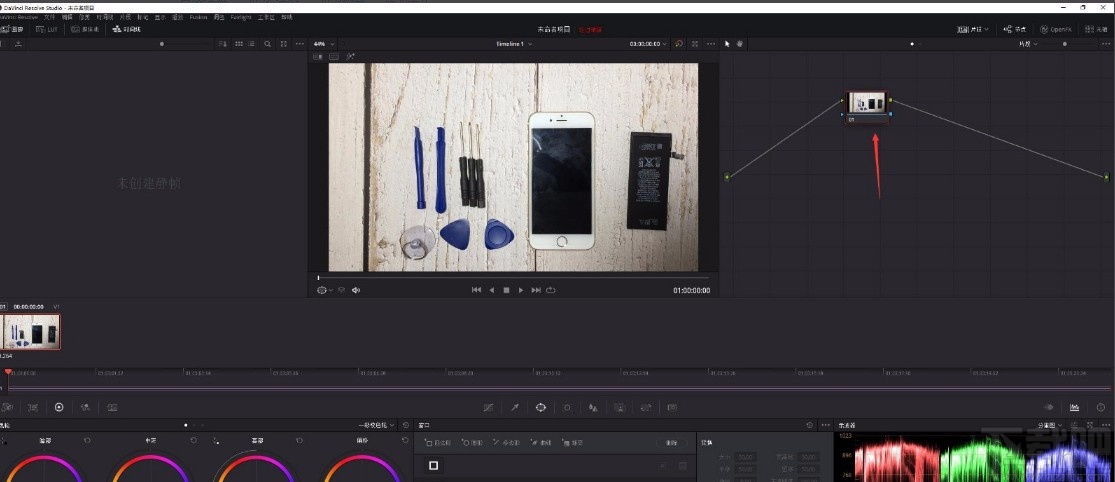Screen dimensions: 1115x482
Task: Jump to first frame in viewer transport
Action: coord(476,290)
